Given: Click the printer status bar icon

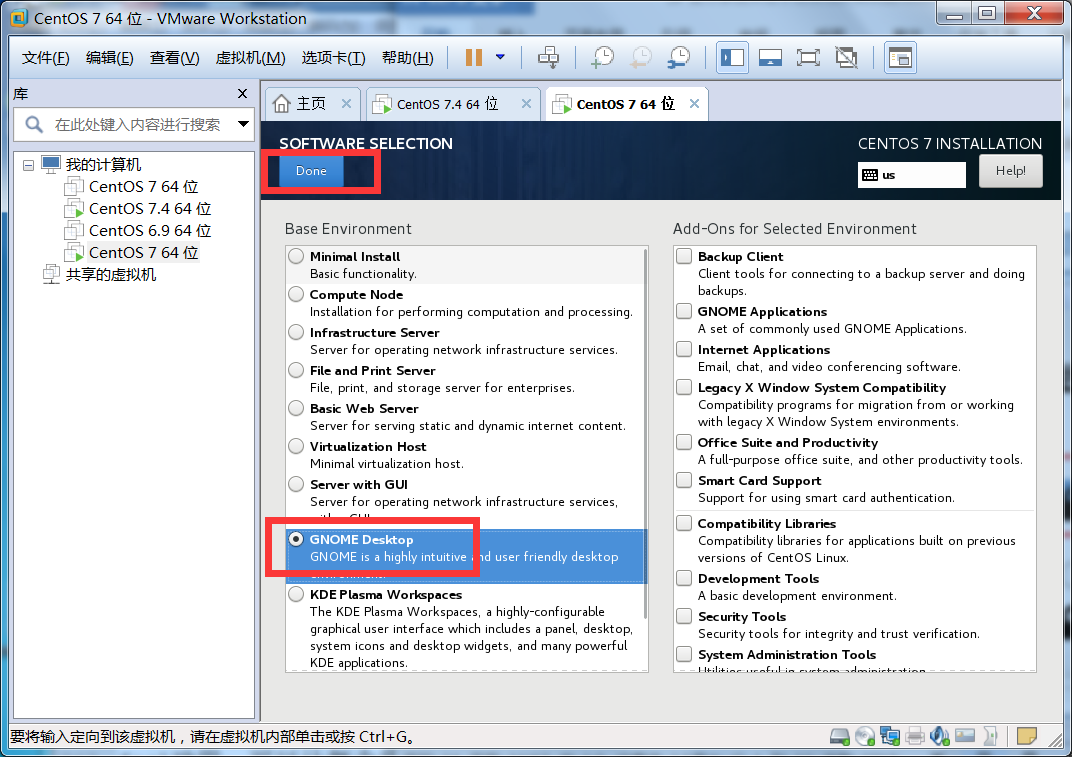Looking at the screenshot, I should [915, 736].
